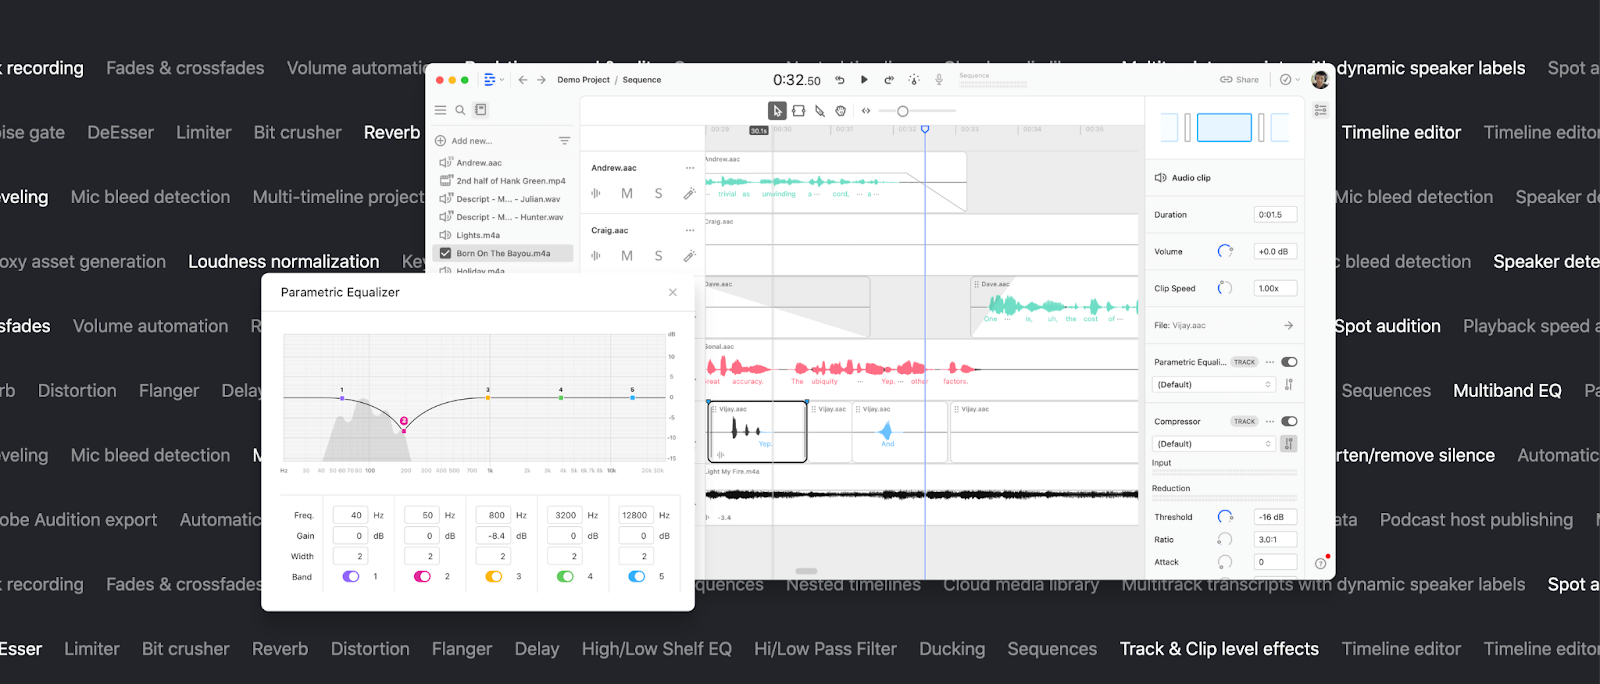Open the project files notebook icon
This screenshot has width=1600, height=684.
pos(480,110)
